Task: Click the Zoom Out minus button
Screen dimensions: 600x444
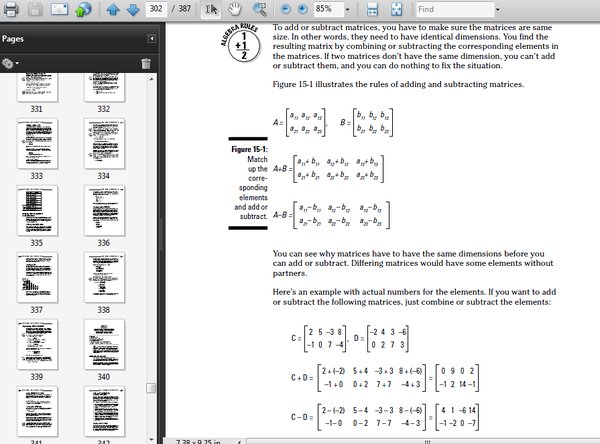Action: tap(285, 9)
